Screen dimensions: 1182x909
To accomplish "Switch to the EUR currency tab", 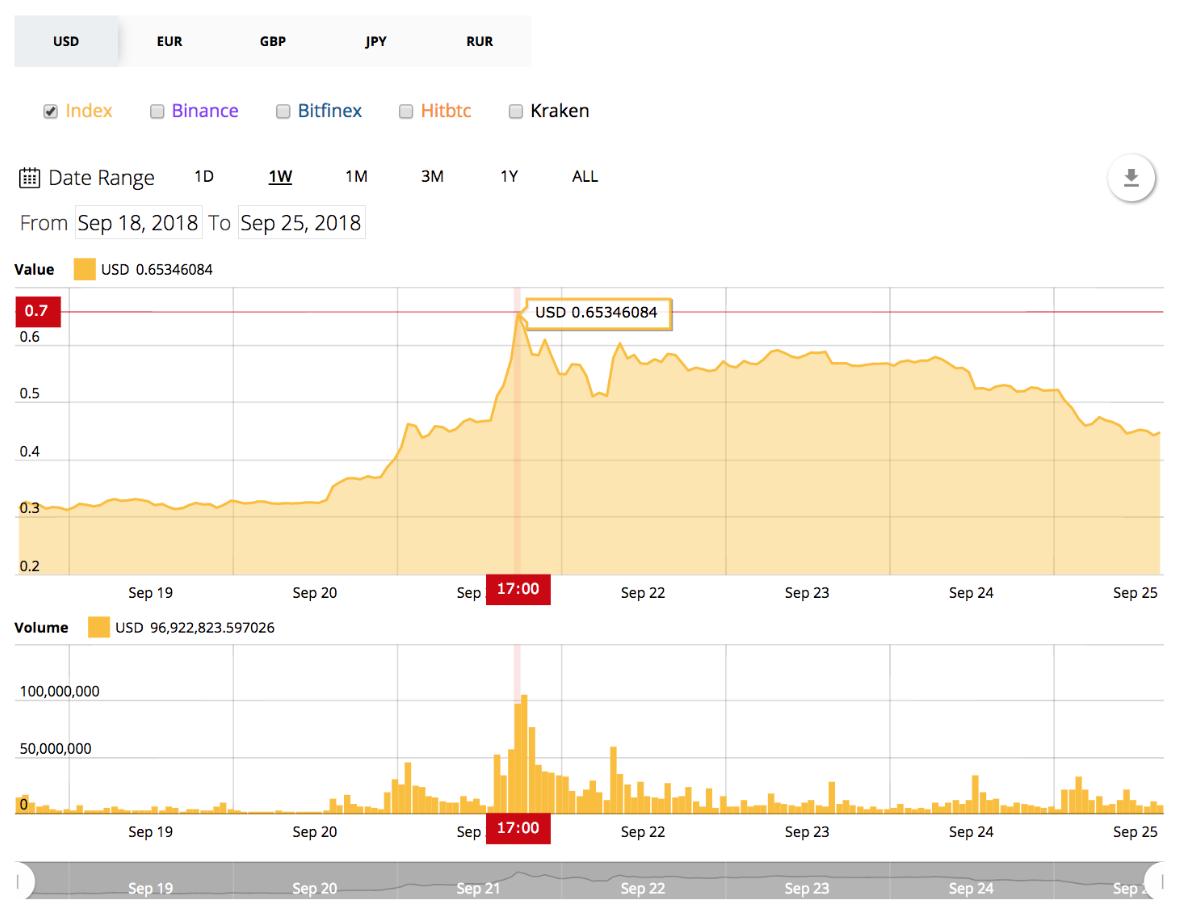I will point(170,42).
